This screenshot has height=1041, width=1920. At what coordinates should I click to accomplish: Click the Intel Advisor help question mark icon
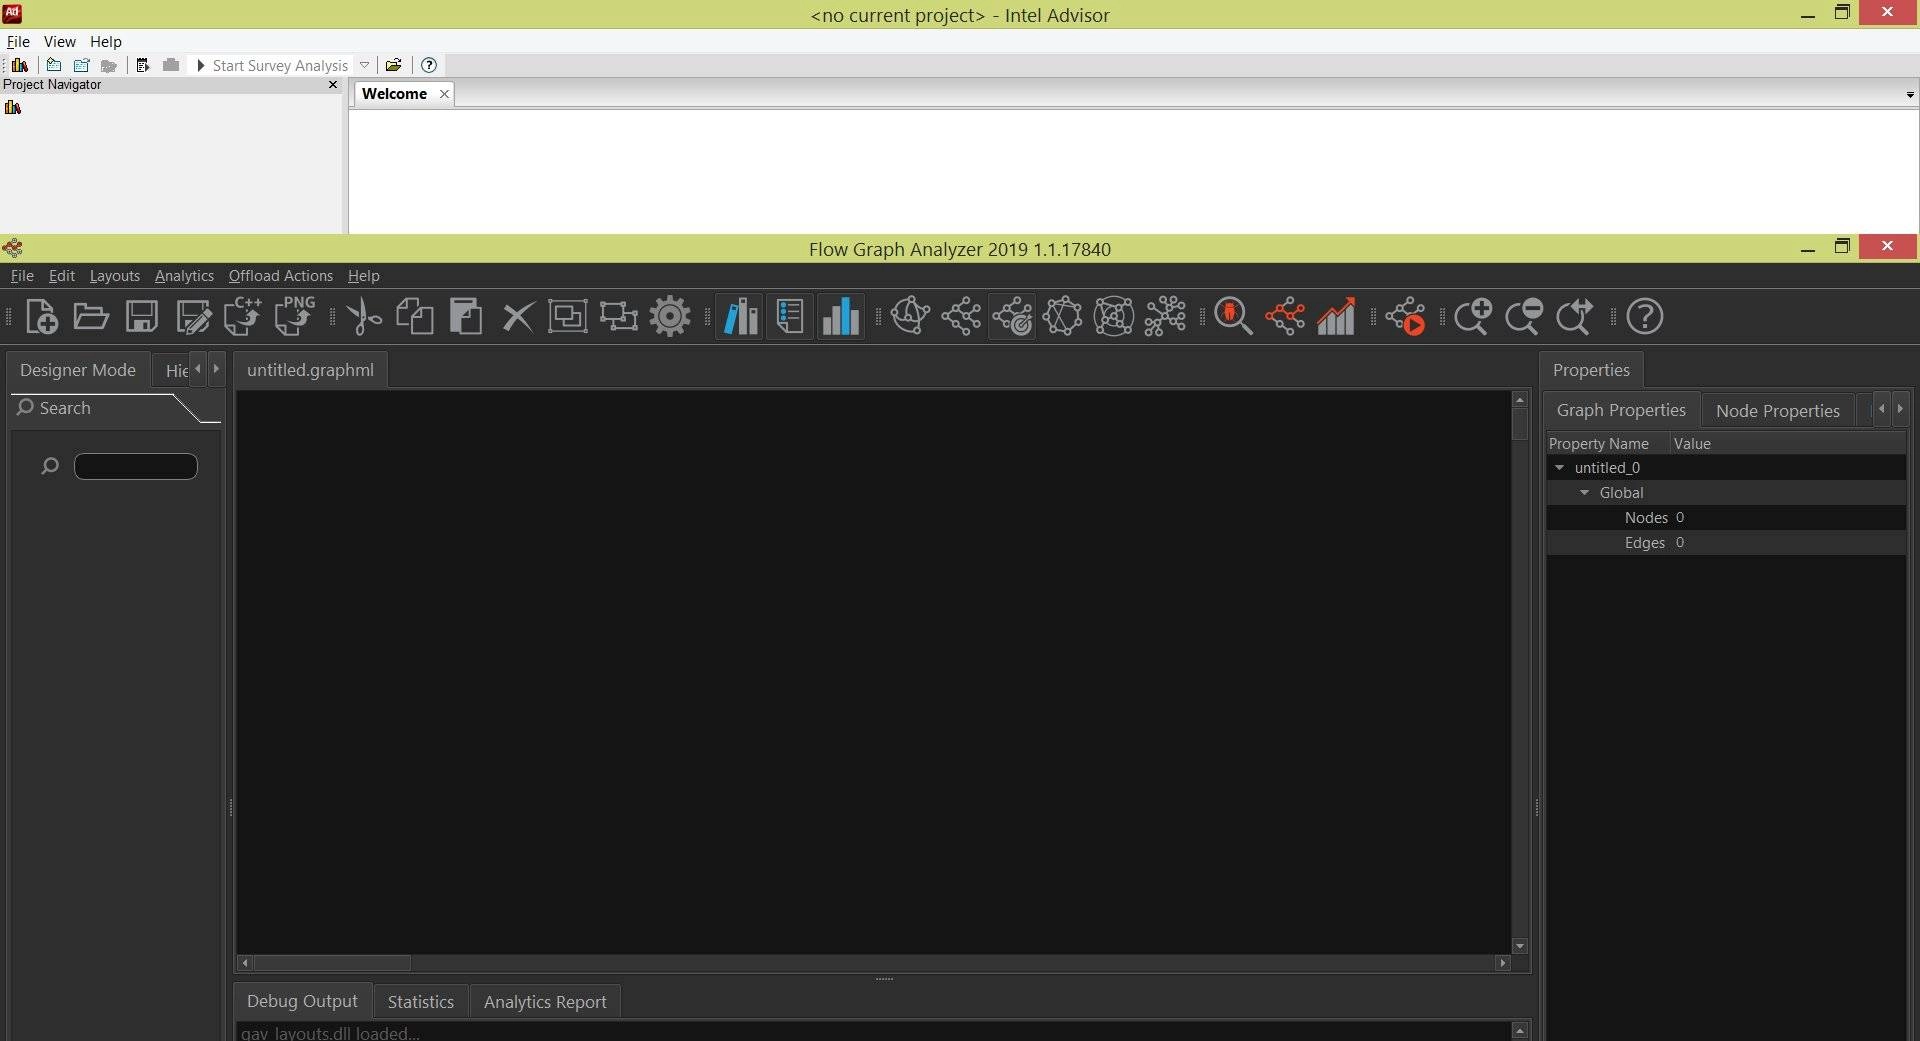[x=429, y=65]
